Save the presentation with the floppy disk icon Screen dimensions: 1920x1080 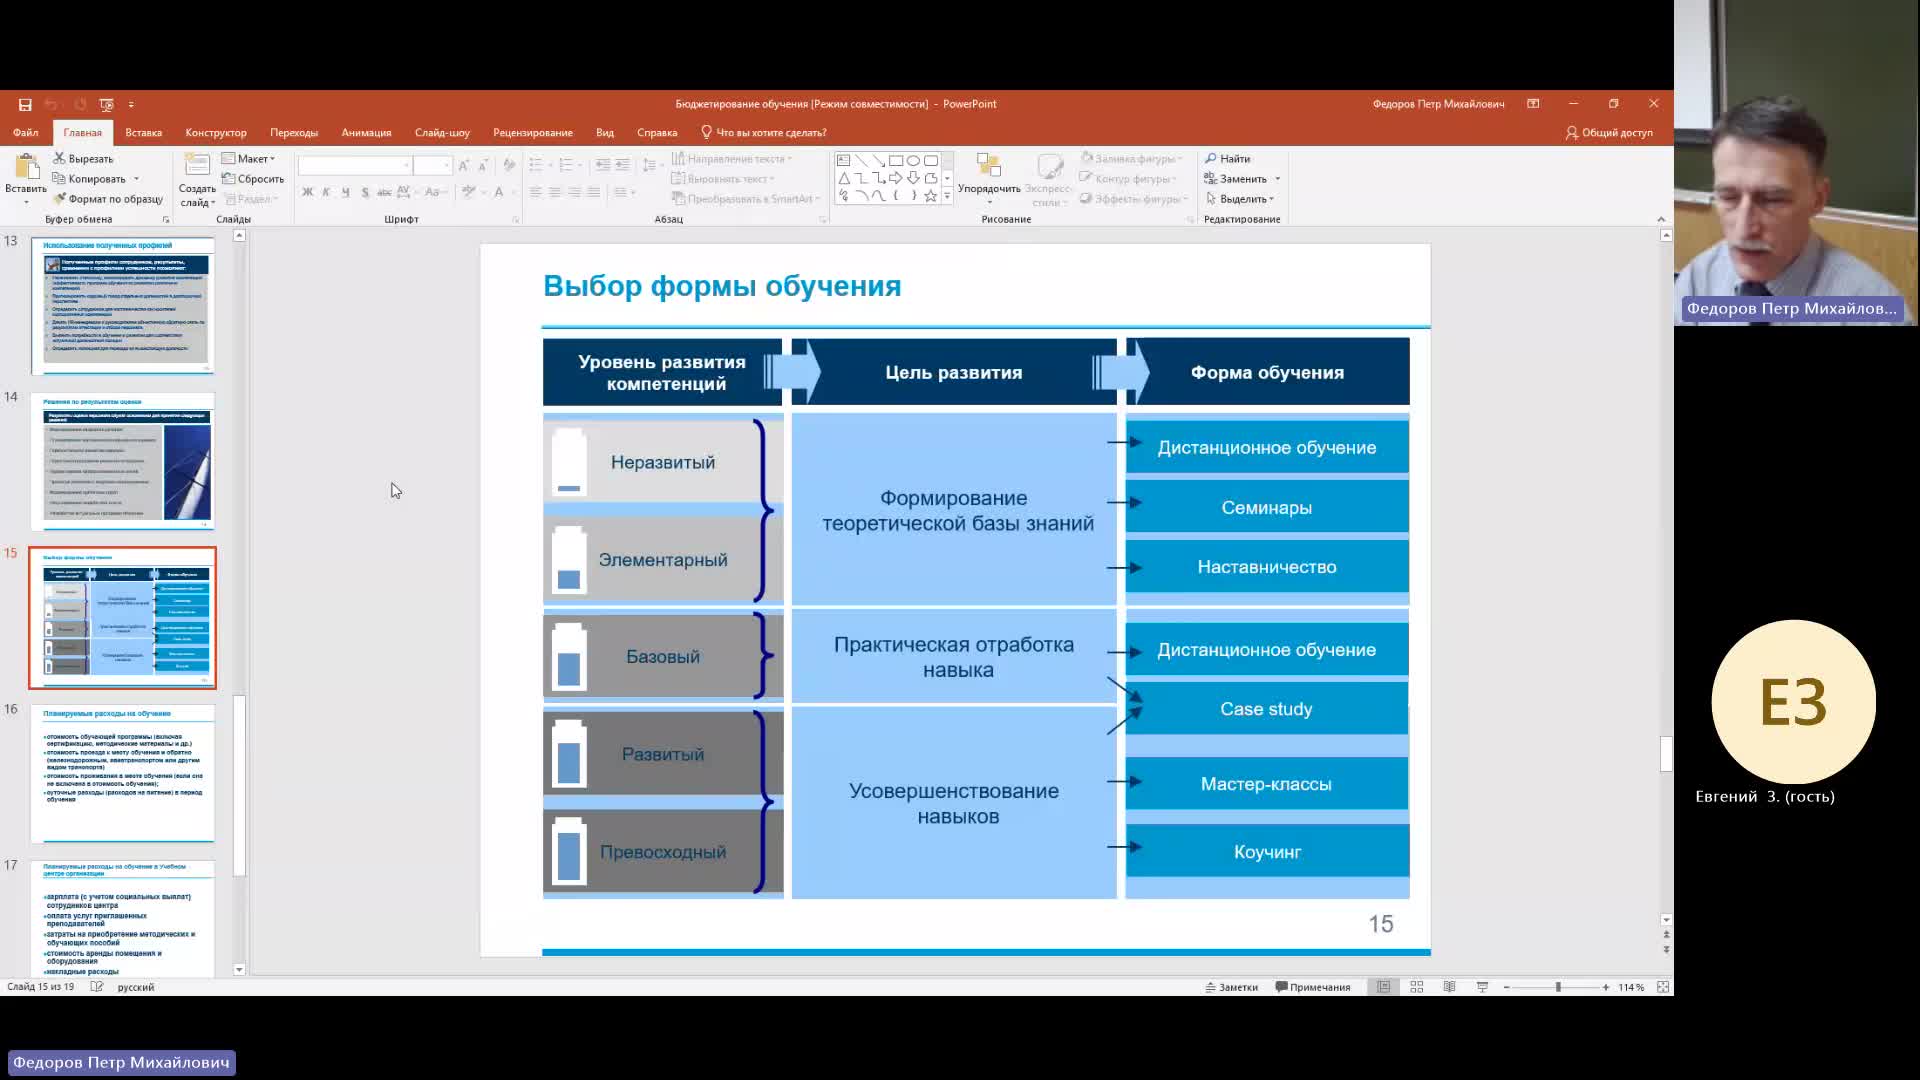tap(25, 104)
